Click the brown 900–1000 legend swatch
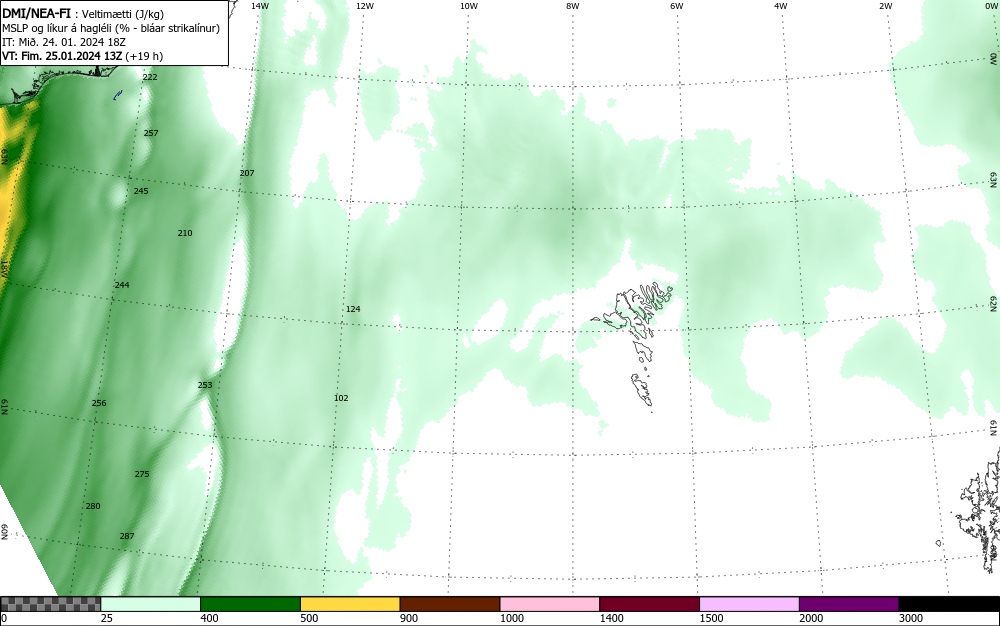The image size is (1000, 626). tap(450, 604)
